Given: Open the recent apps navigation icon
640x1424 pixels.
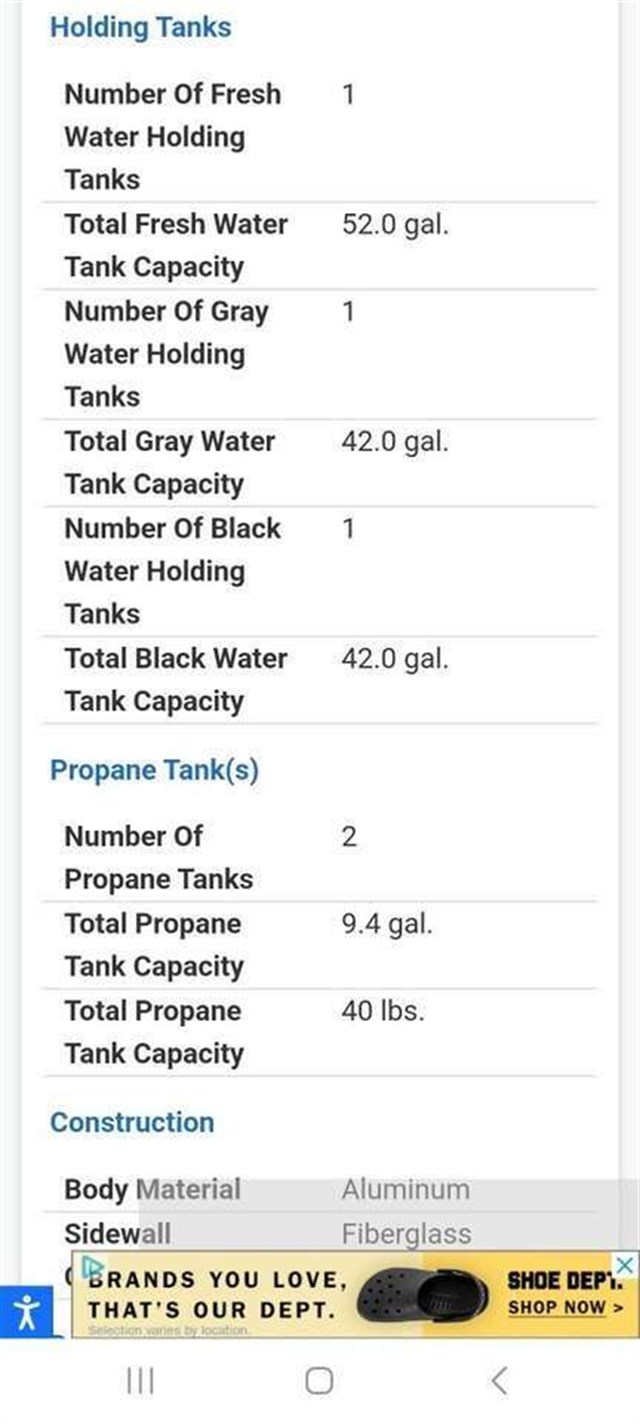Looking at the screenshot, I should (x=140, y=1381).
